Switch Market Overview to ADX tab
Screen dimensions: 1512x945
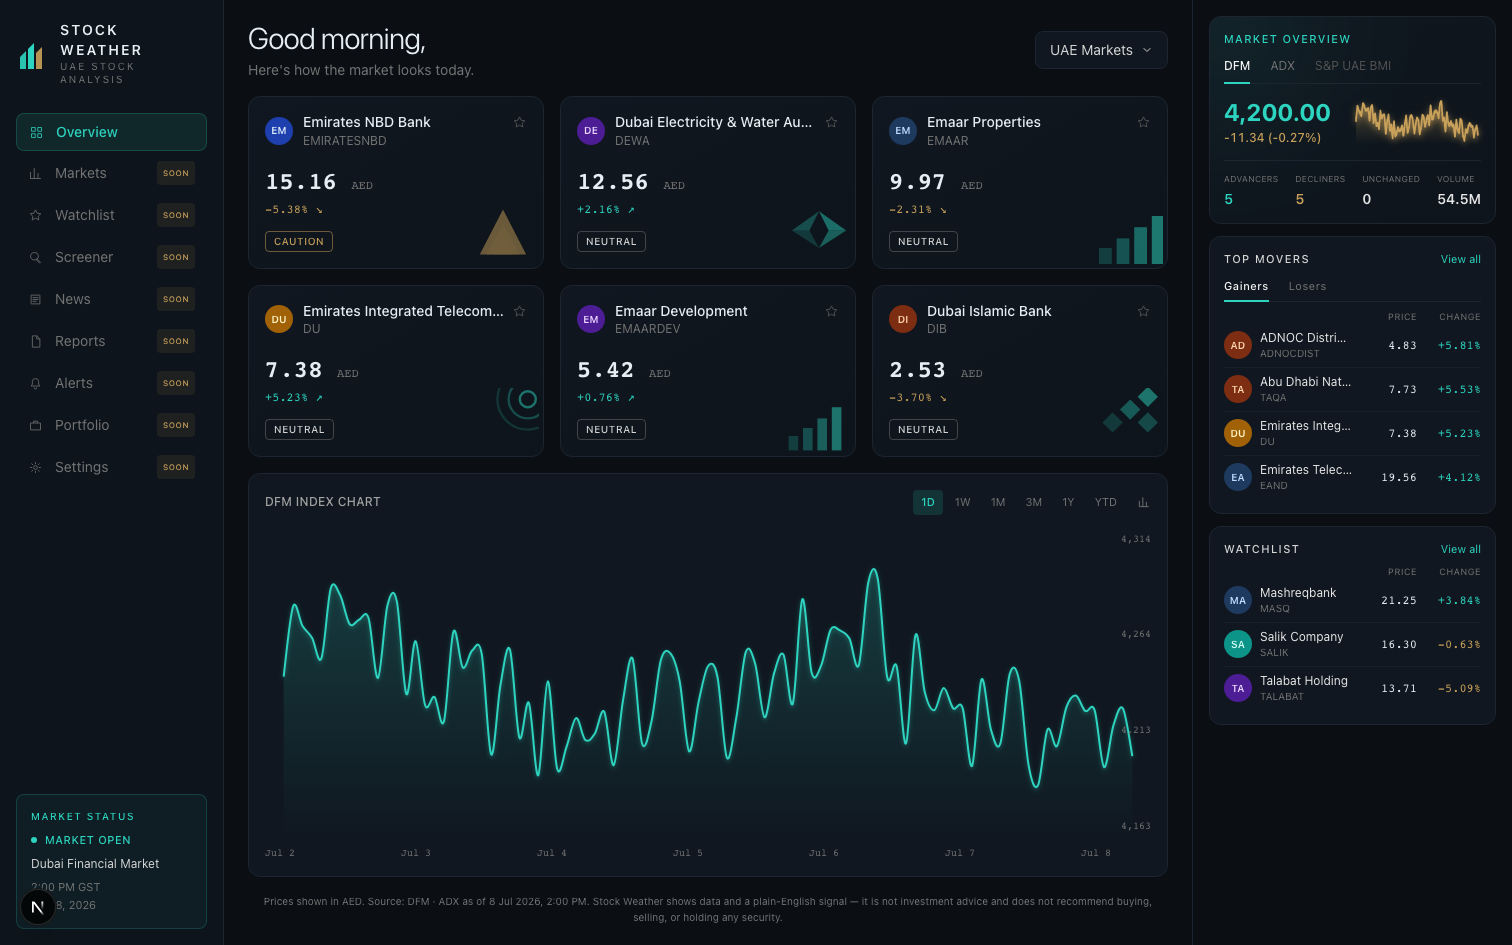pos(1283,66)
